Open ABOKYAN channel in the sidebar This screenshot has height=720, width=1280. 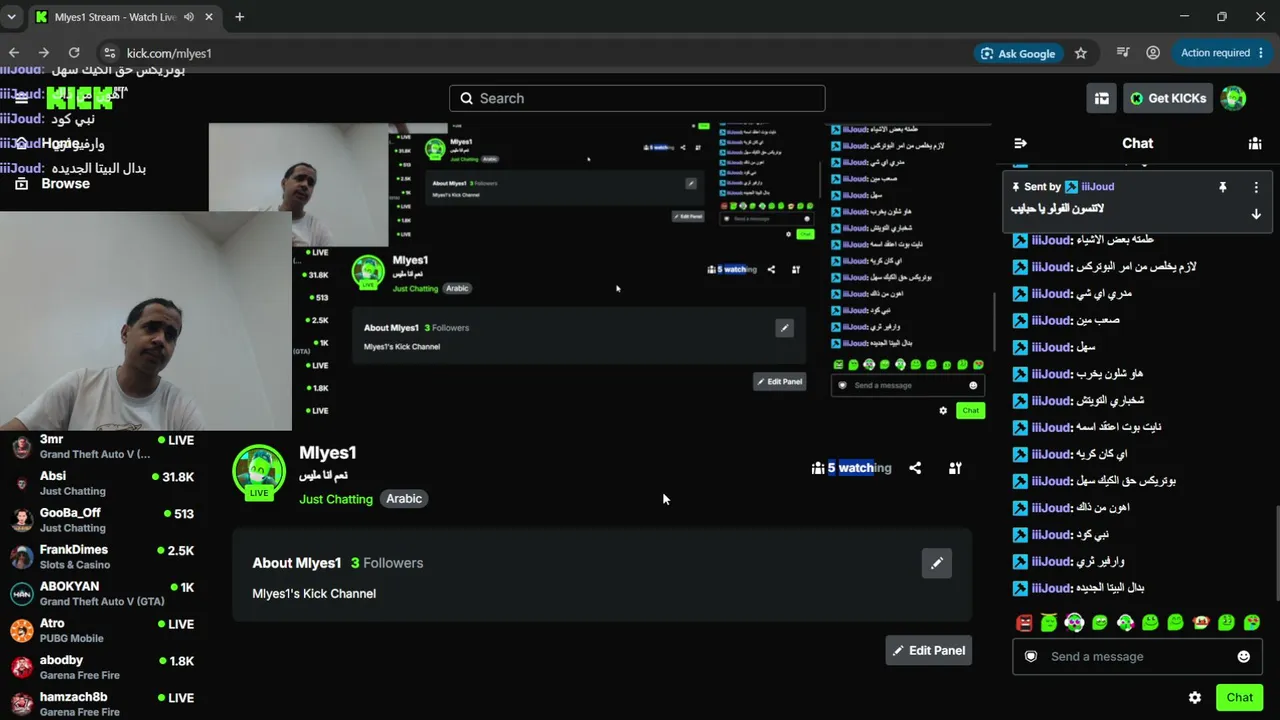(103, 594)
